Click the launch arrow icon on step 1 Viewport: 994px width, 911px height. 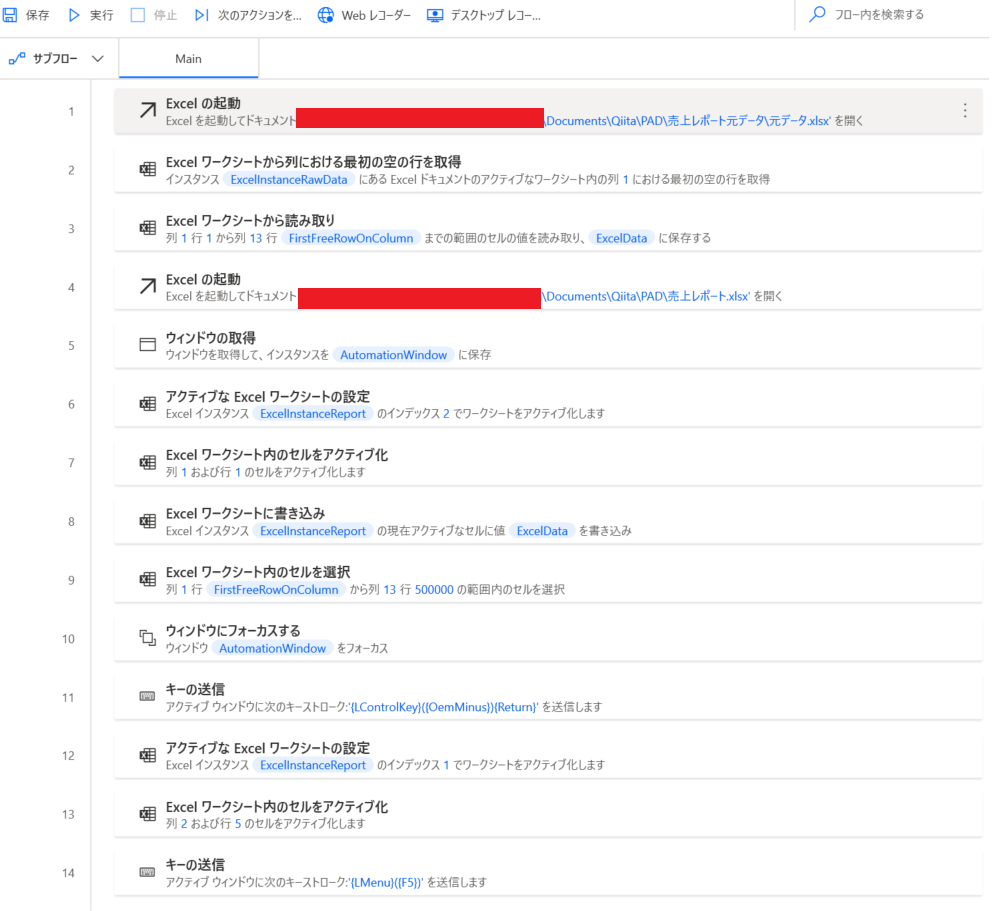(147, 110)
